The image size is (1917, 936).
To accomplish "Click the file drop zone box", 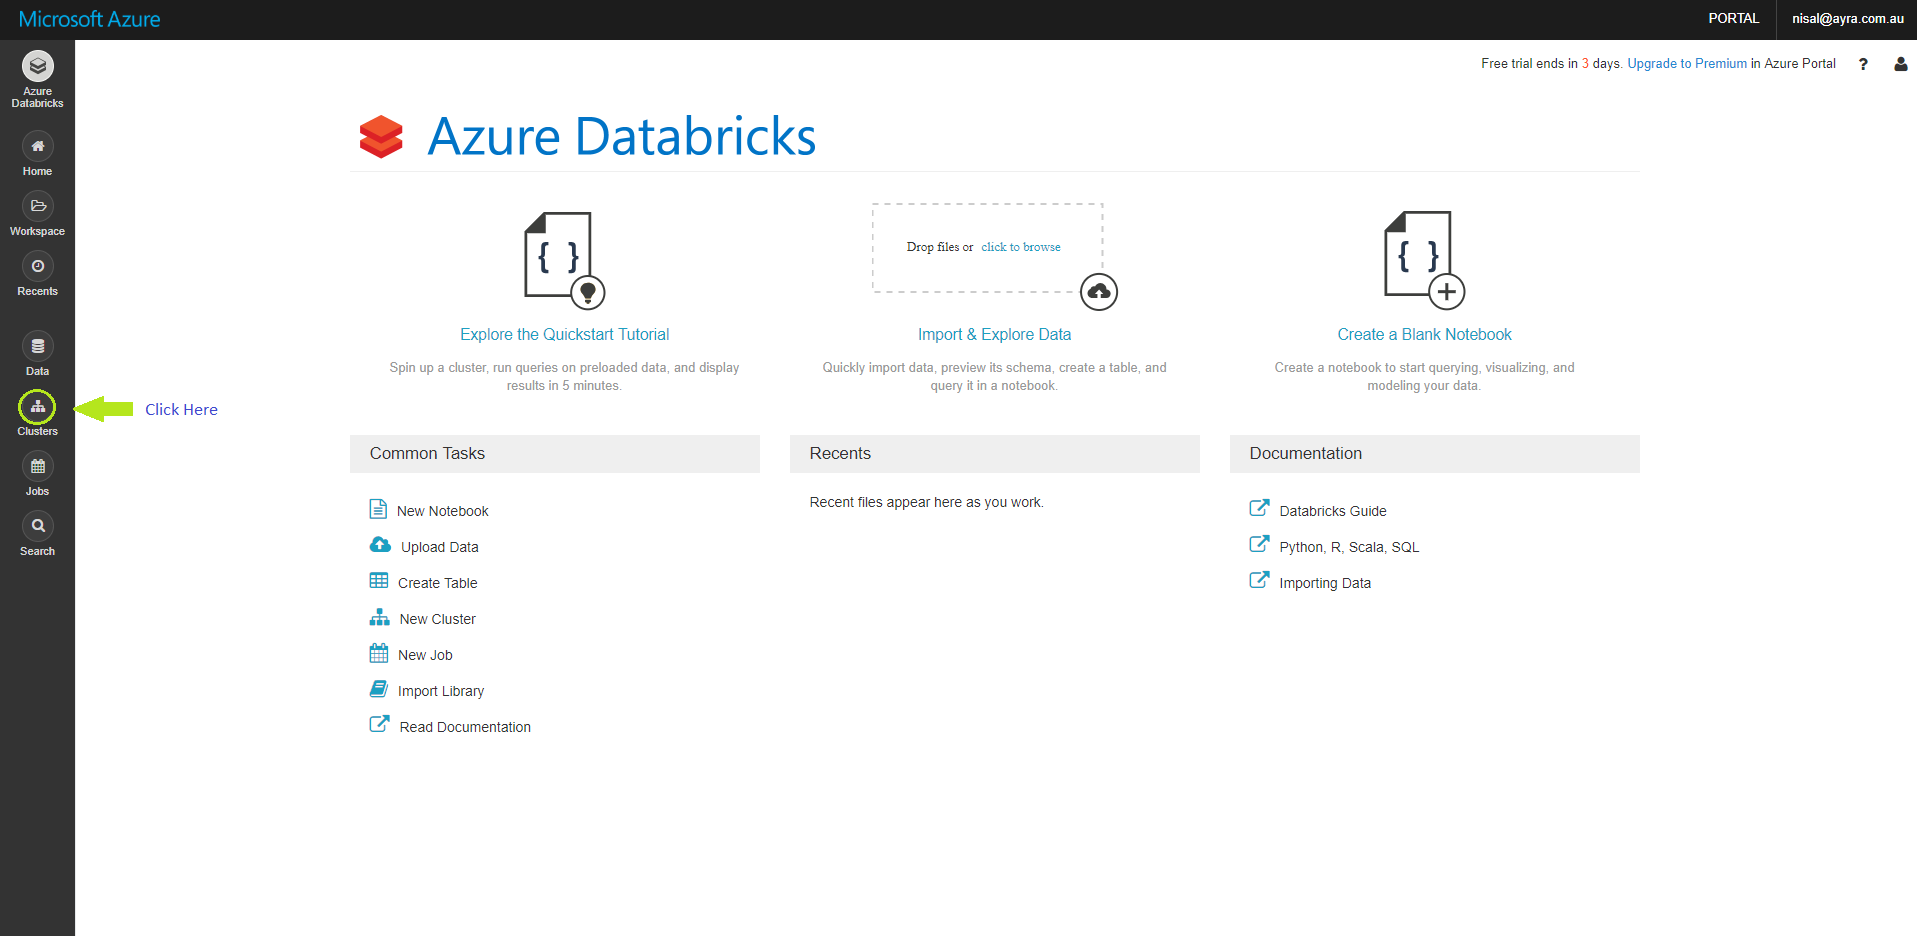I will [x=987, y=248].
